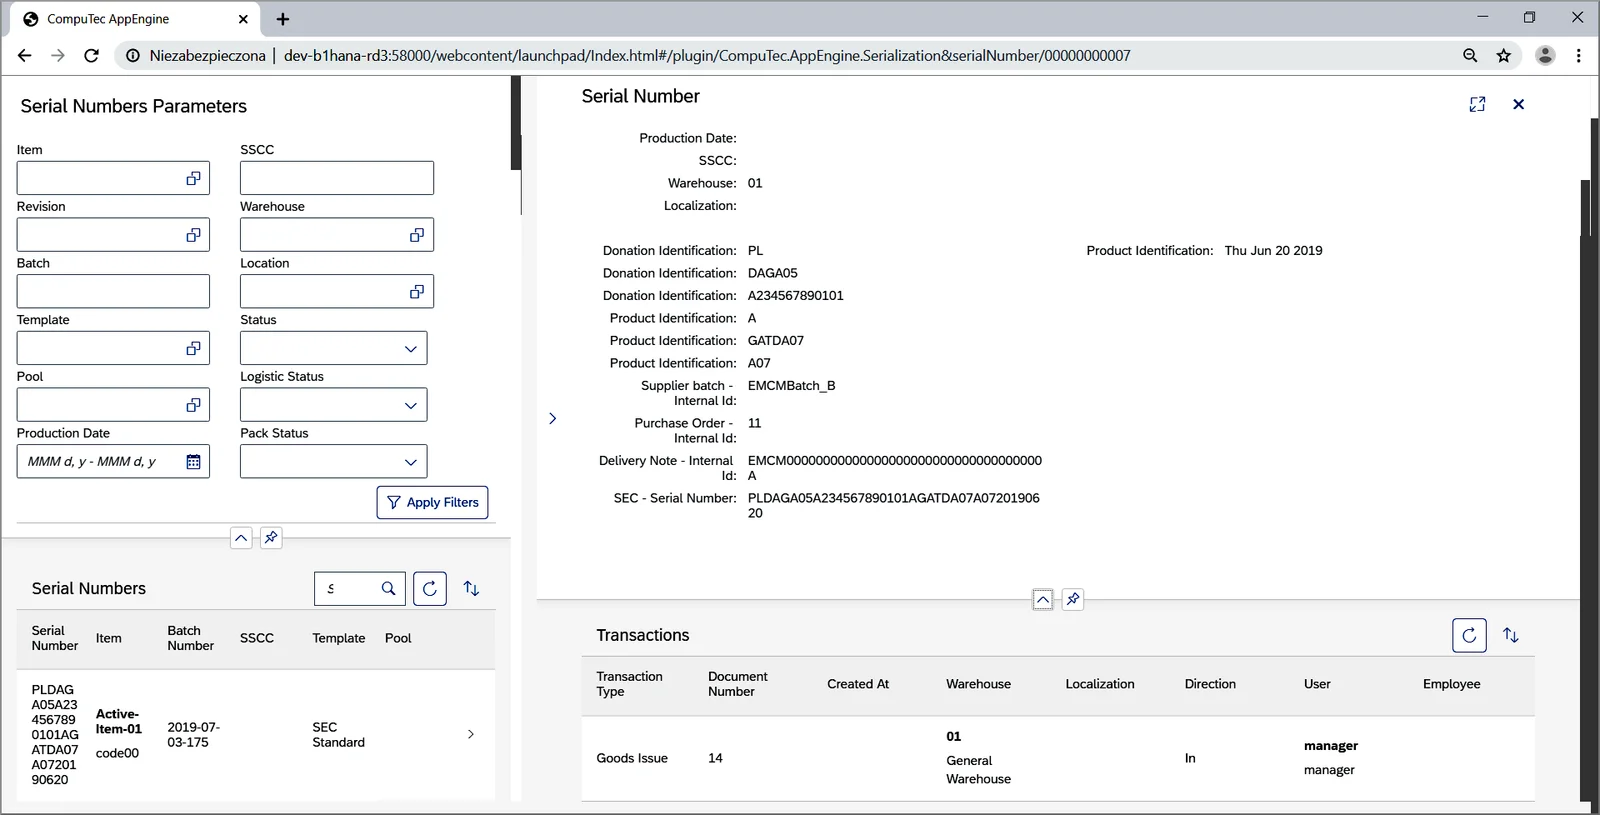Open the browser zoom magnifier
The height and width of the screenshot is (815, 1600).
pyautogui.click(x=1470, y=56)
